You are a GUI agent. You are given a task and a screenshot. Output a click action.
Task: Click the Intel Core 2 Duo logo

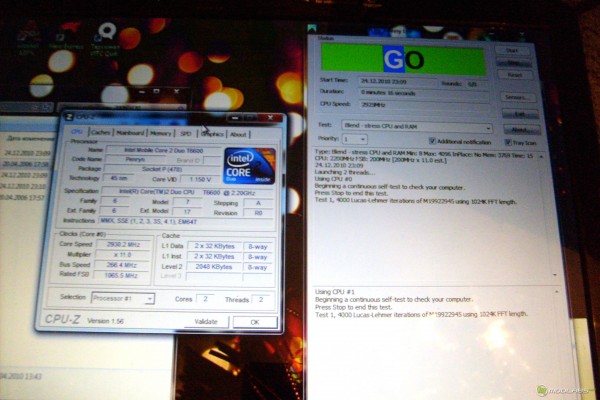(x=249, y=166)
